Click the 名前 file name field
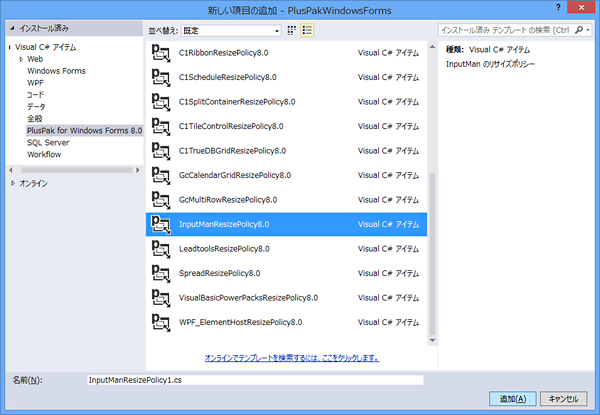This screenshot has width=600, height=415. pyautogui.click(x=255, y=380)
